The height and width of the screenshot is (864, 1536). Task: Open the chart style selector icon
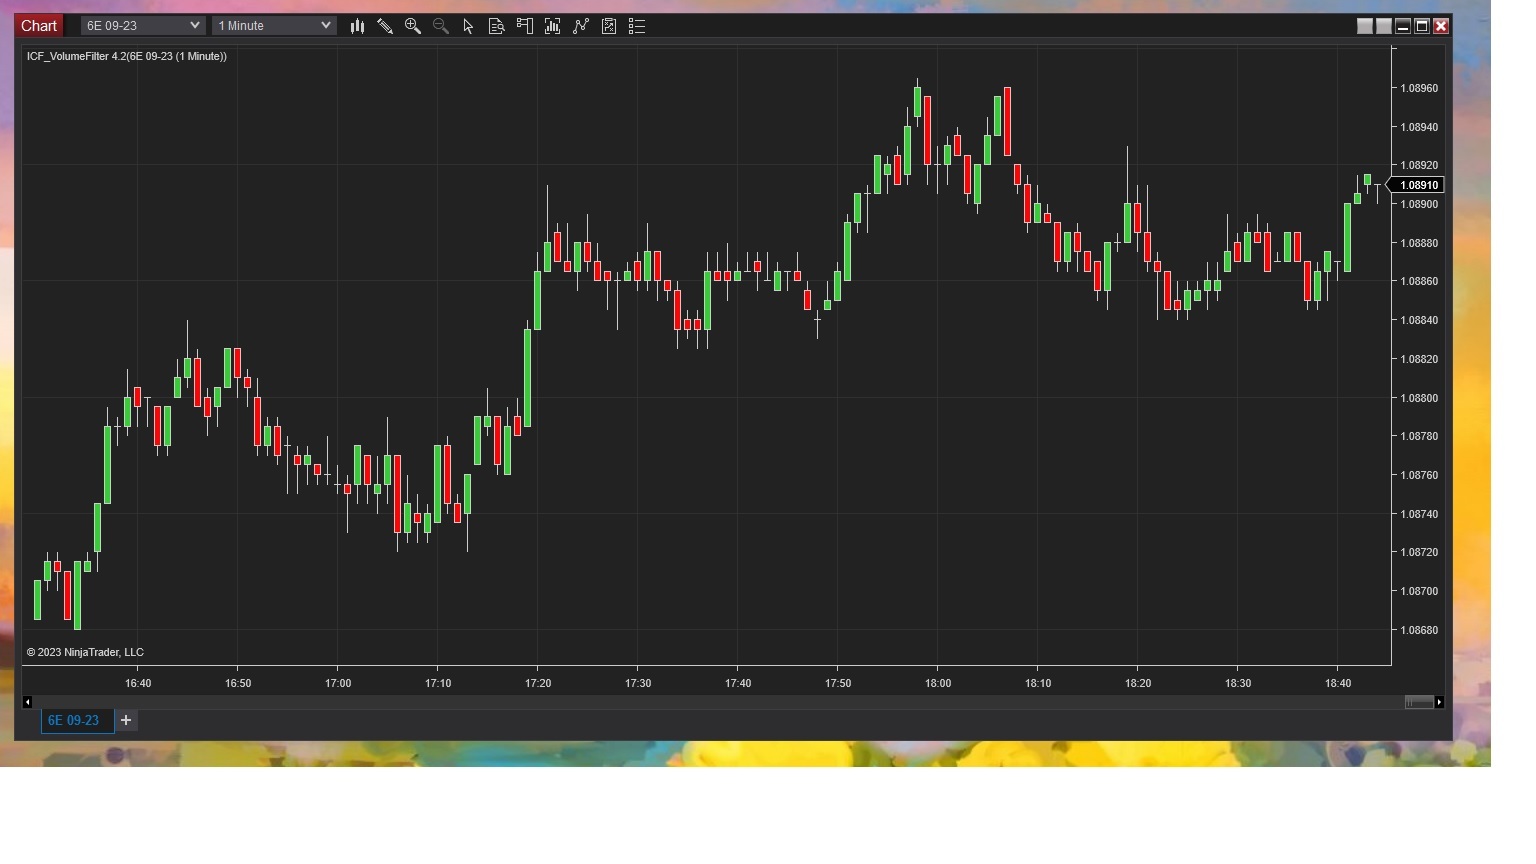(x=357, y=26)
